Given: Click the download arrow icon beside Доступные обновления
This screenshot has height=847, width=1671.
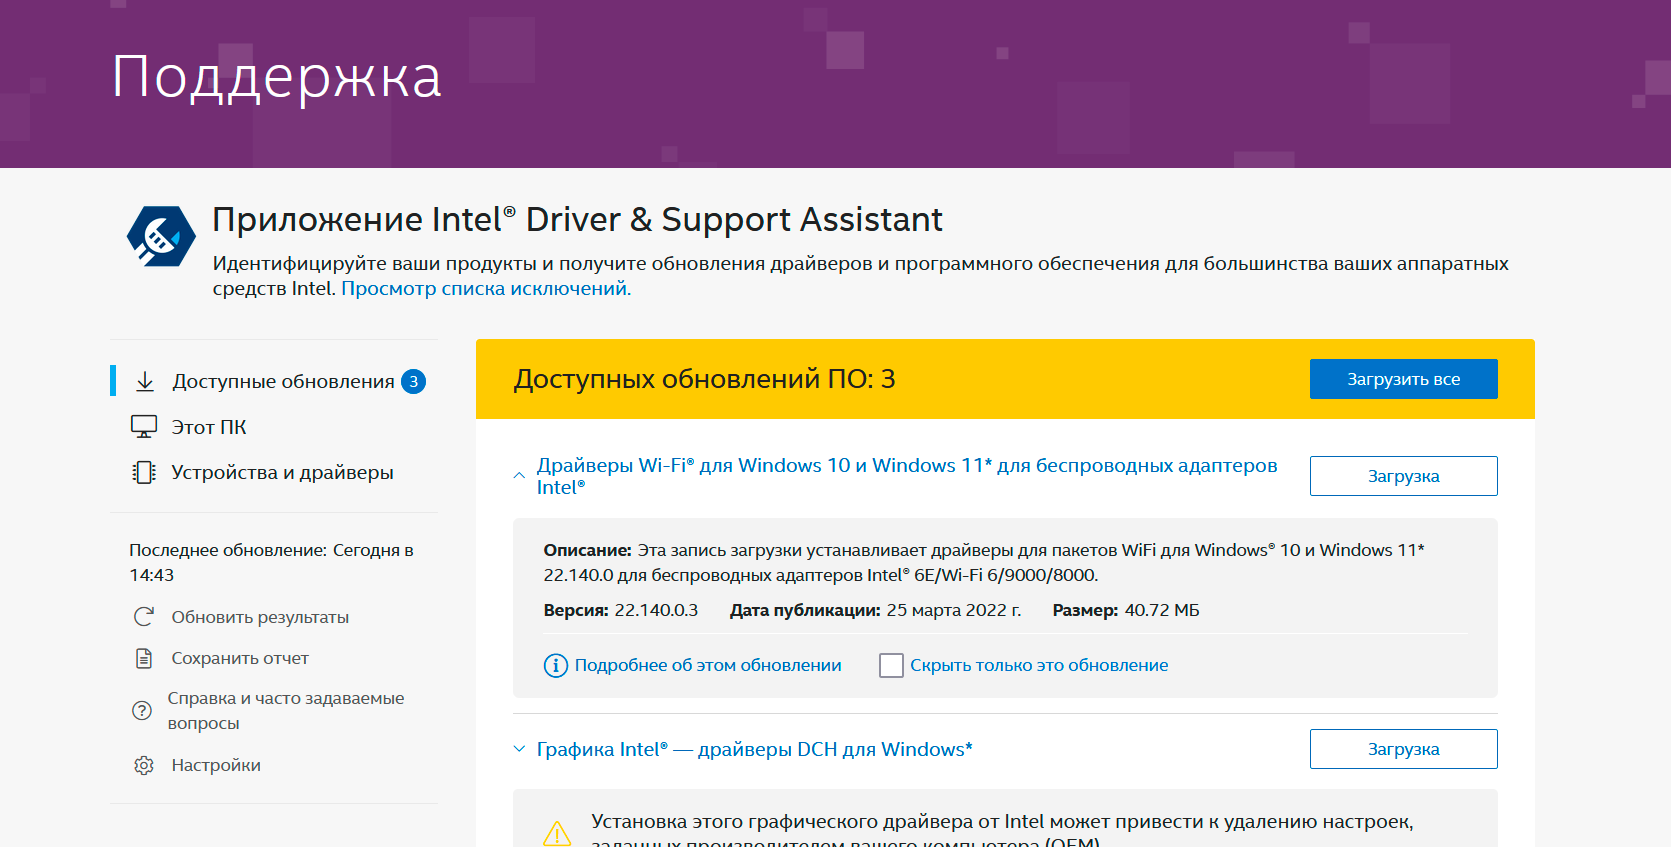Looking at the screenshot, I should point(145,381).
